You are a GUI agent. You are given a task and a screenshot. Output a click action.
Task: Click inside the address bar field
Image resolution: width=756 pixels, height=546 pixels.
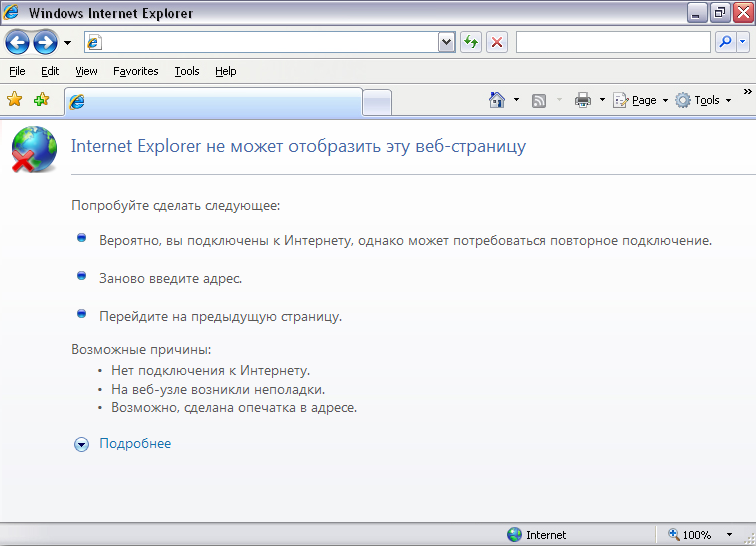(269, 42)
